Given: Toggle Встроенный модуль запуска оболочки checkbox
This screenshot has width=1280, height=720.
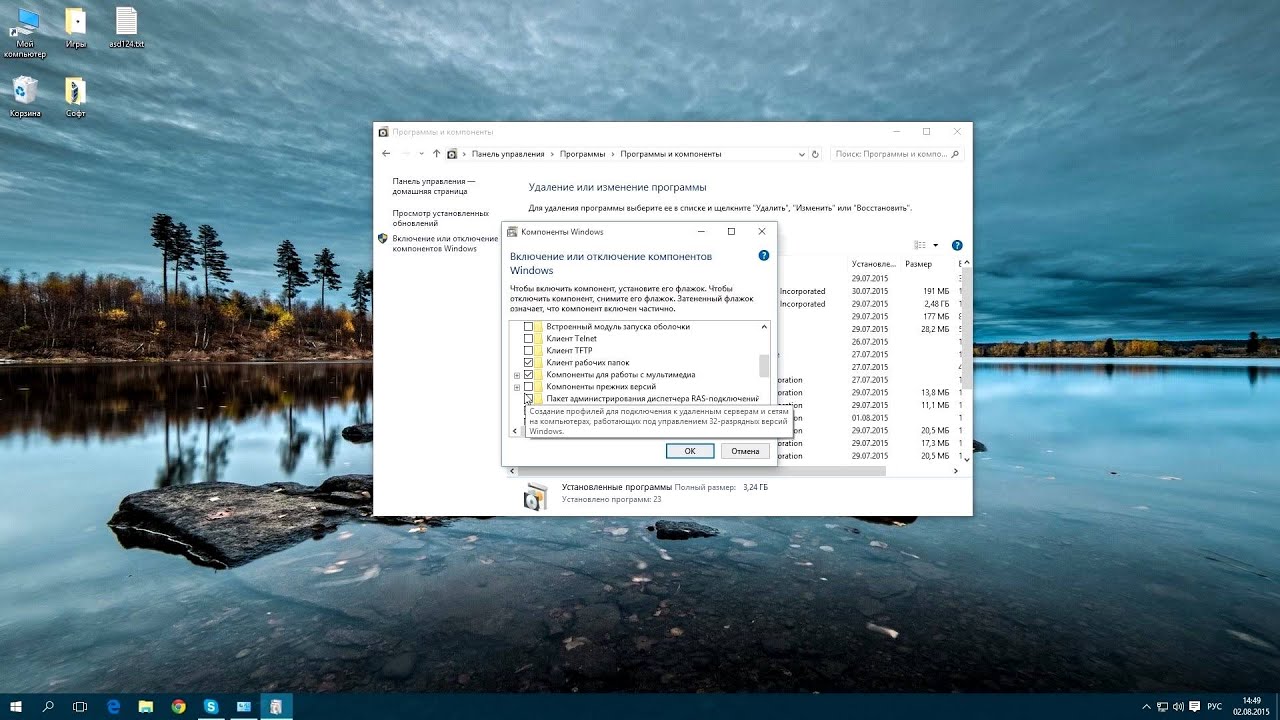Looking at the screenshot, I should tap(529, 327).
